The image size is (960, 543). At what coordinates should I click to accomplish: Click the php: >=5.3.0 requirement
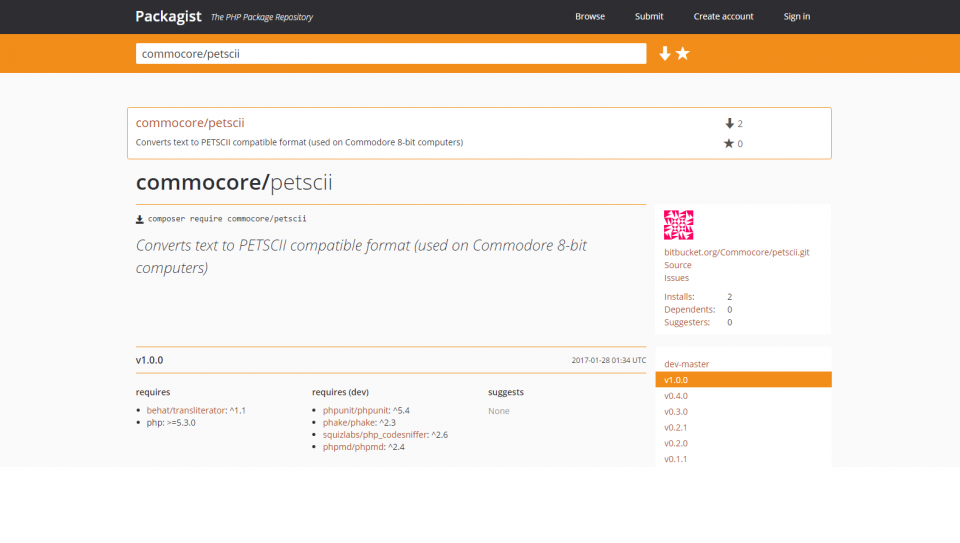coord(171,422)
